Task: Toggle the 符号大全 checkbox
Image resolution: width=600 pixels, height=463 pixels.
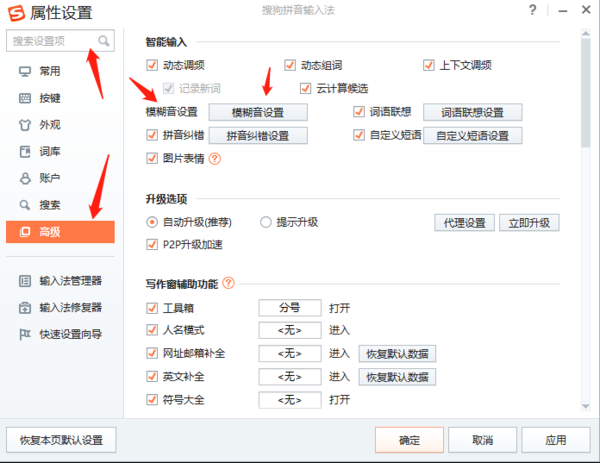Action: click(x=152, y=400)
